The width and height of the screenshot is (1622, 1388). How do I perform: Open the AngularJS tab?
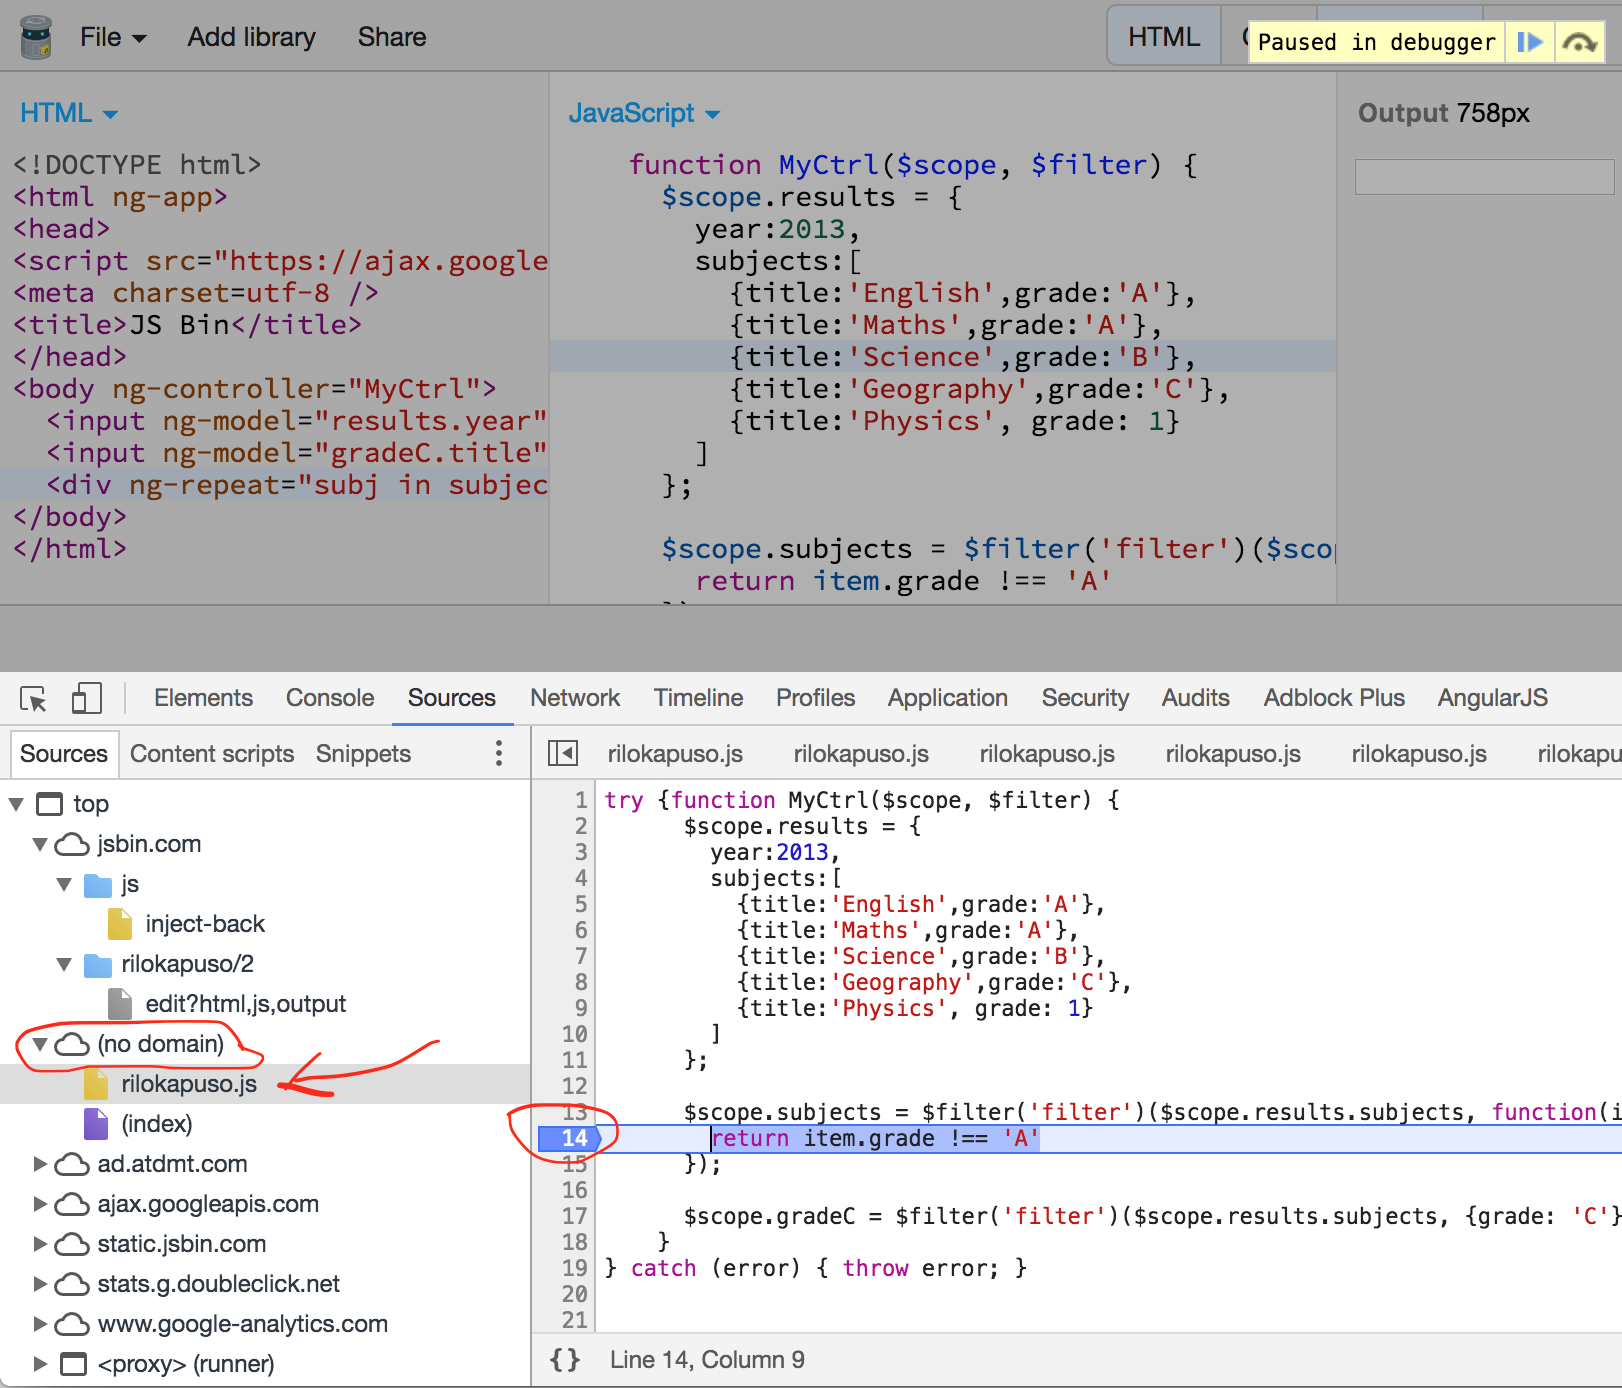click(x=1492, y=698)
